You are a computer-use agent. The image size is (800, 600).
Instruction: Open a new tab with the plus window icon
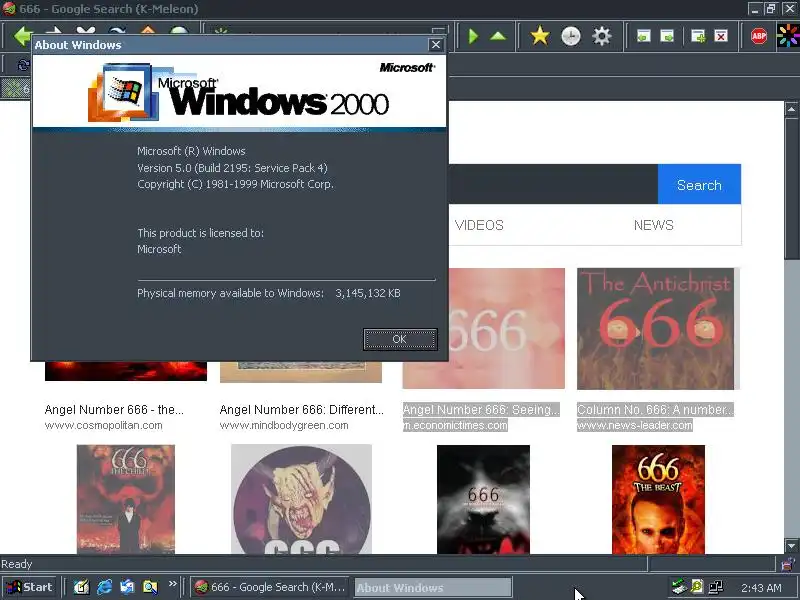[x=697, y=36]
